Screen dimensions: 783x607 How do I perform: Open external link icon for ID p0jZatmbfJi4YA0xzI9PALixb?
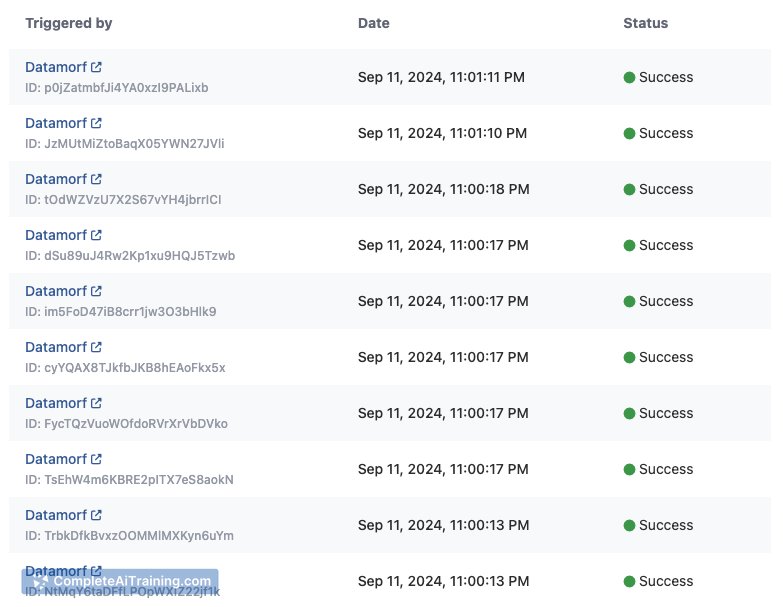(96, 67)
